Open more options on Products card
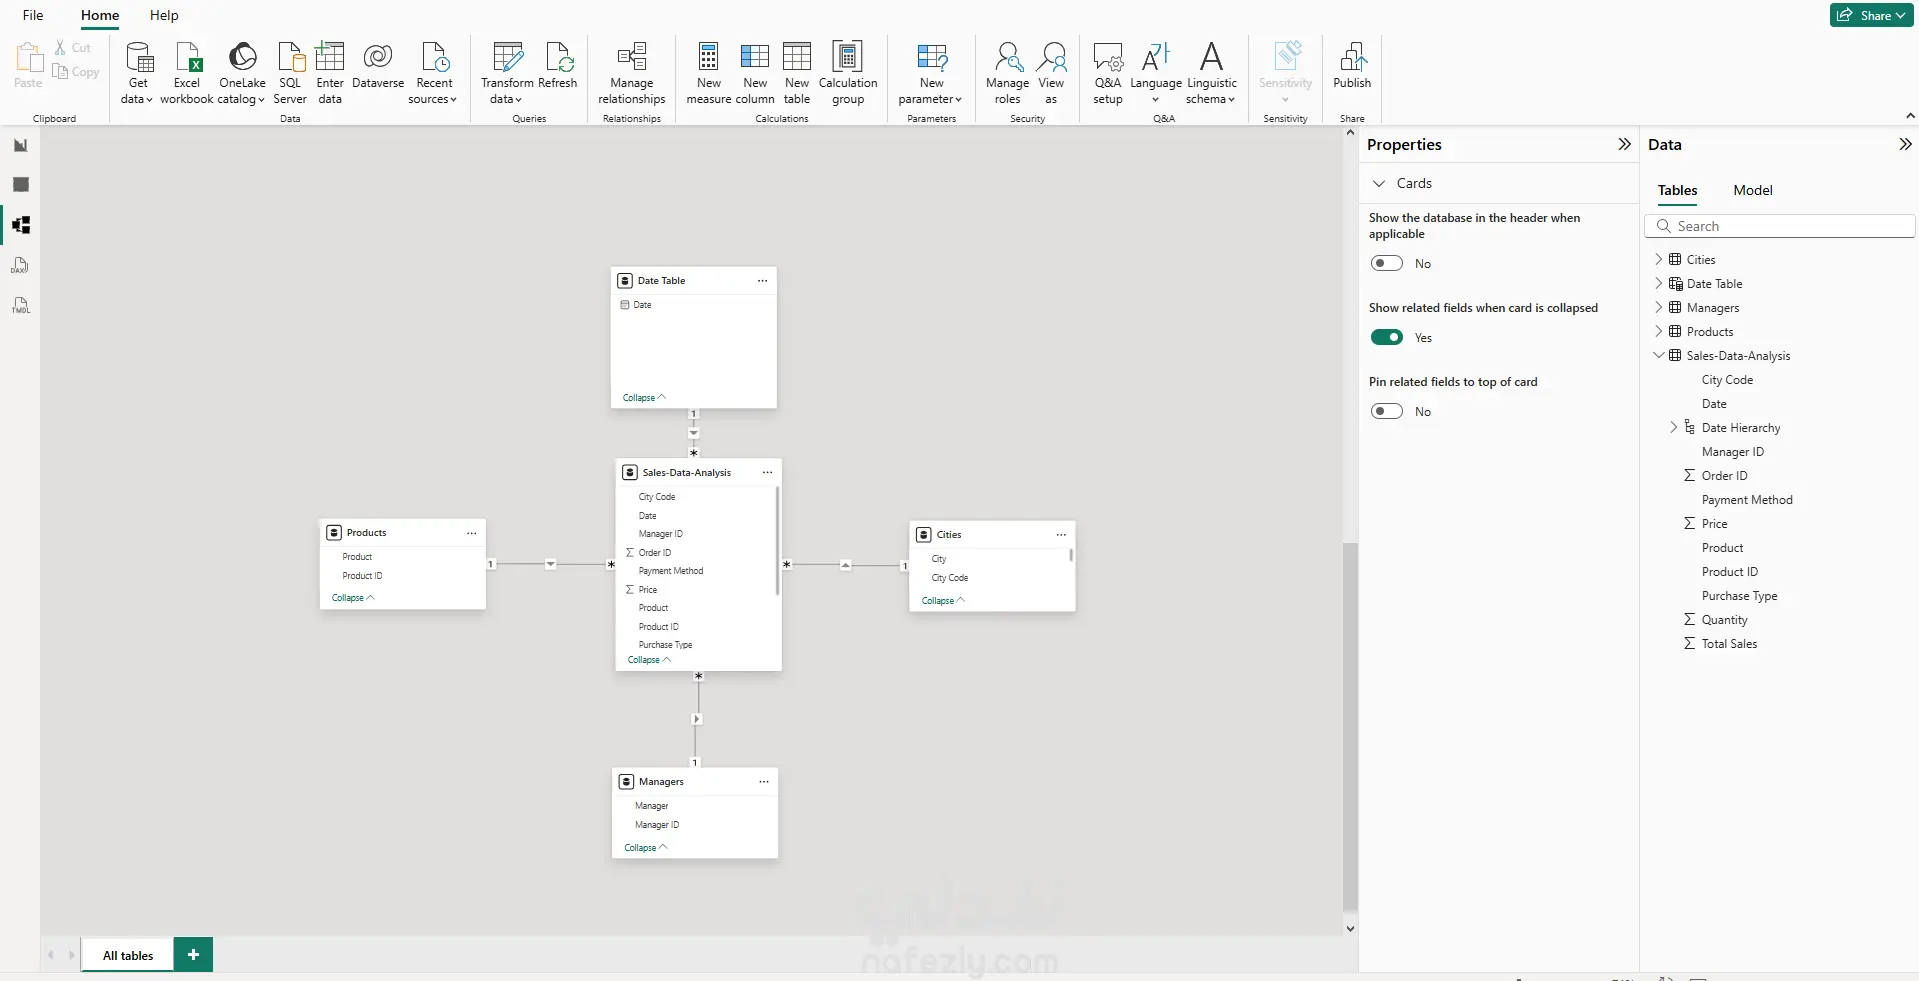The image size is (1919, 981). coord(471,533)
